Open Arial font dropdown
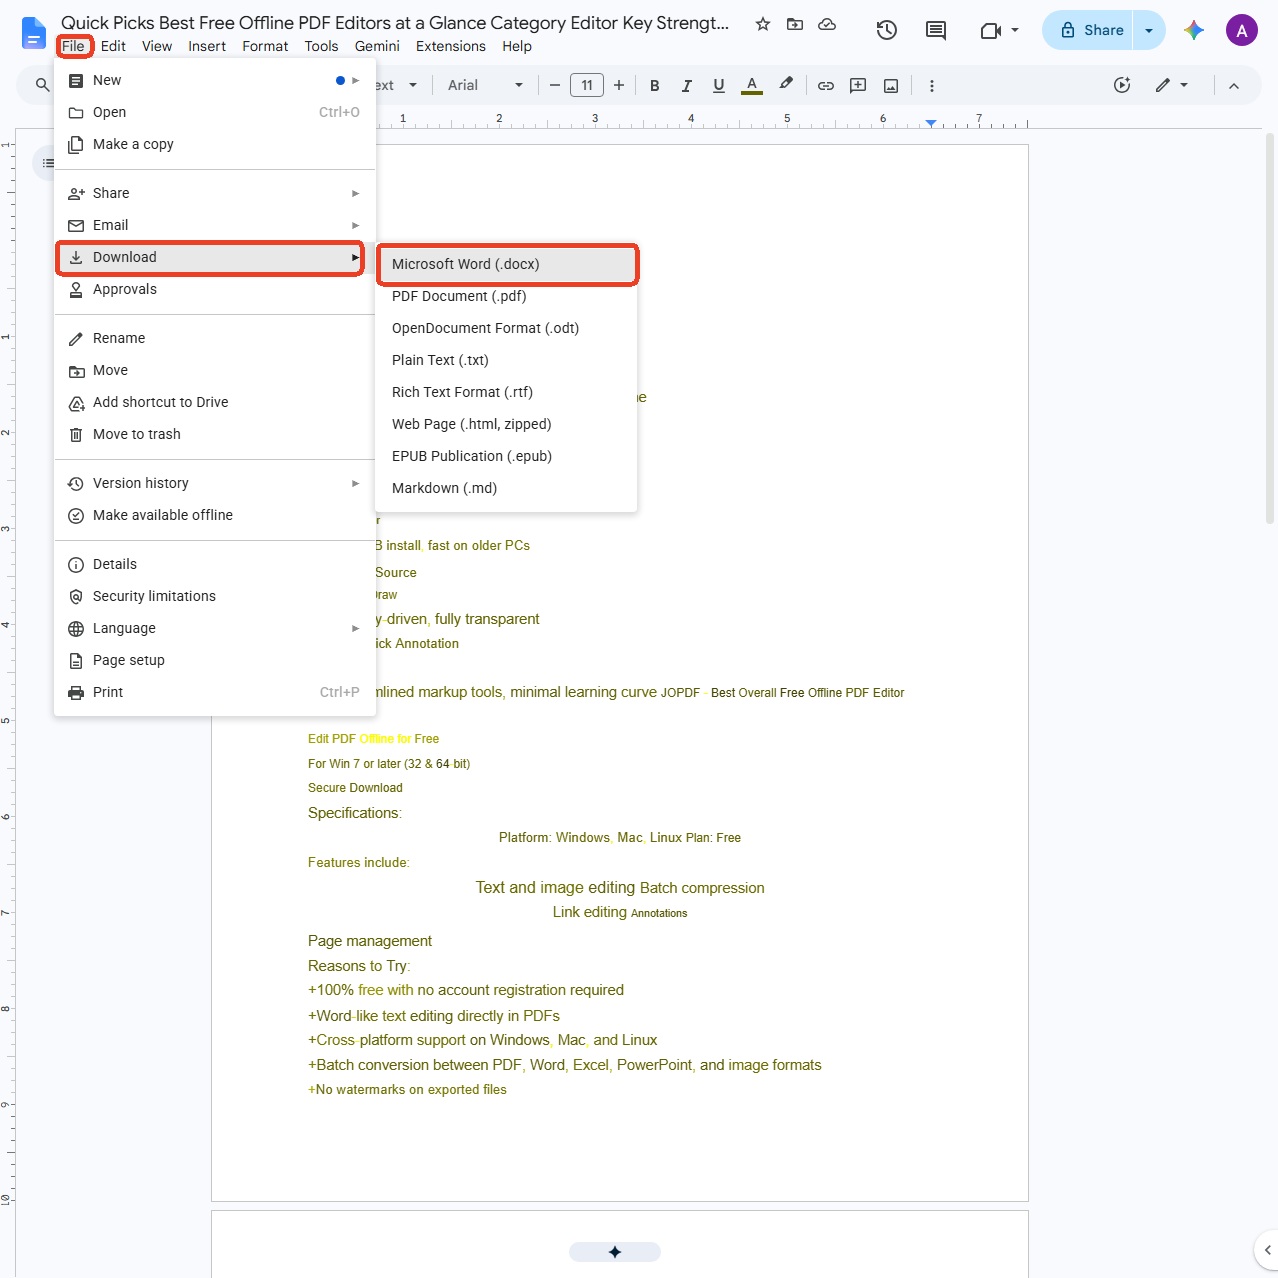This screenshot has width=1278, height=1278. click(486, 86)
